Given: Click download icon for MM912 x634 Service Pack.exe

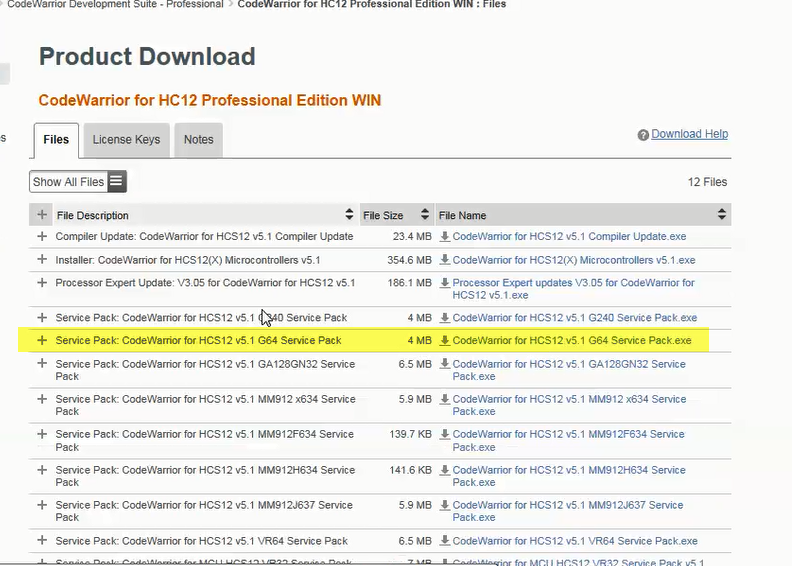Looking at the screenshot, I should pos(444,399).
